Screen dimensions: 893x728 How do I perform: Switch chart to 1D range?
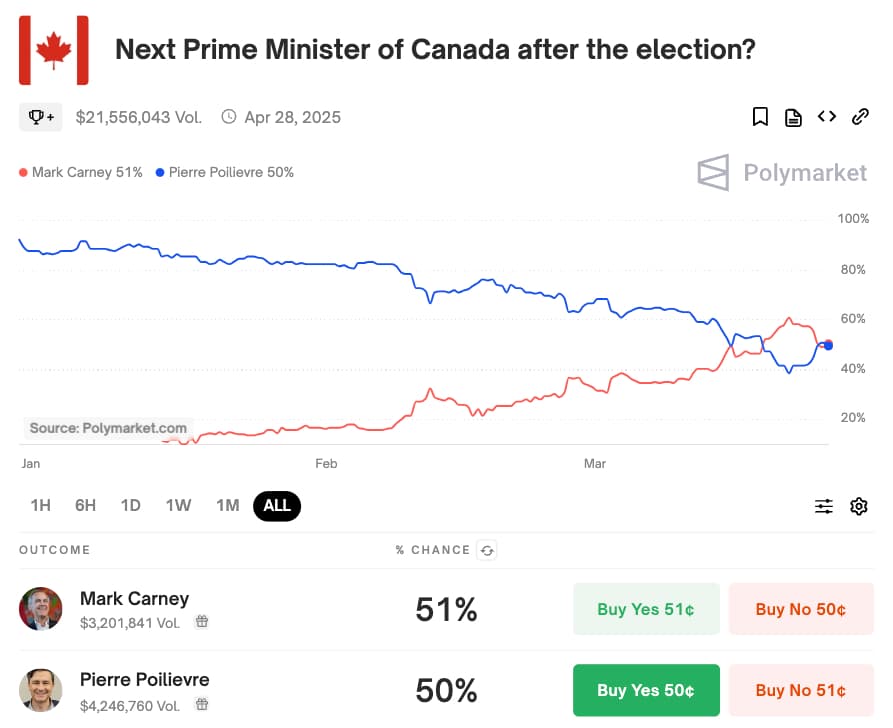tap(131, 505)
